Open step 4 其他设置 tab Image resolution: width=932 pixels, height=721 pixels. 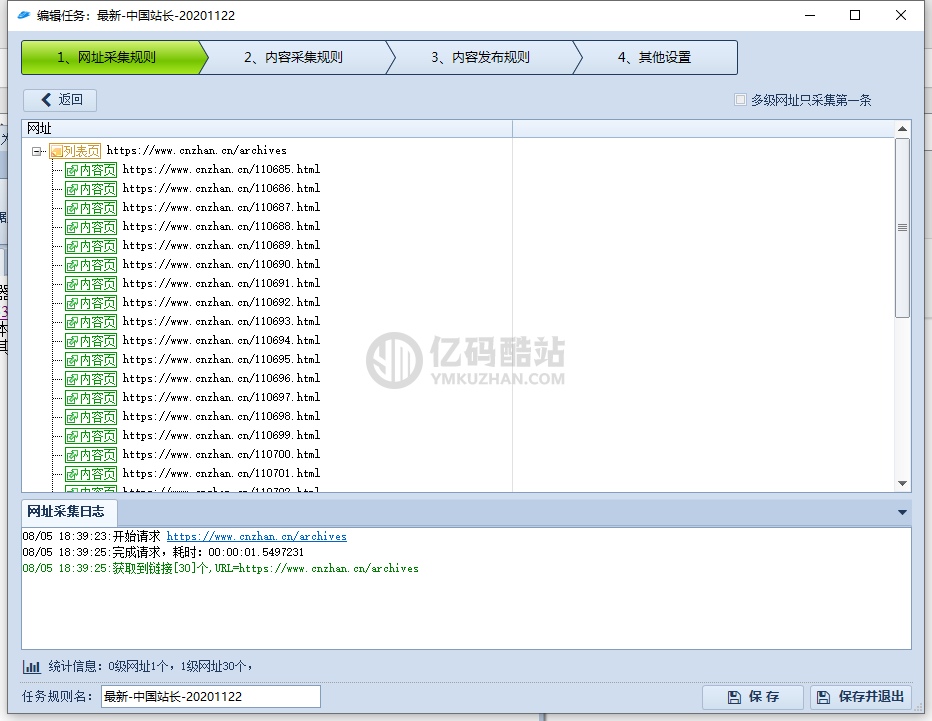tap(655, 58)
